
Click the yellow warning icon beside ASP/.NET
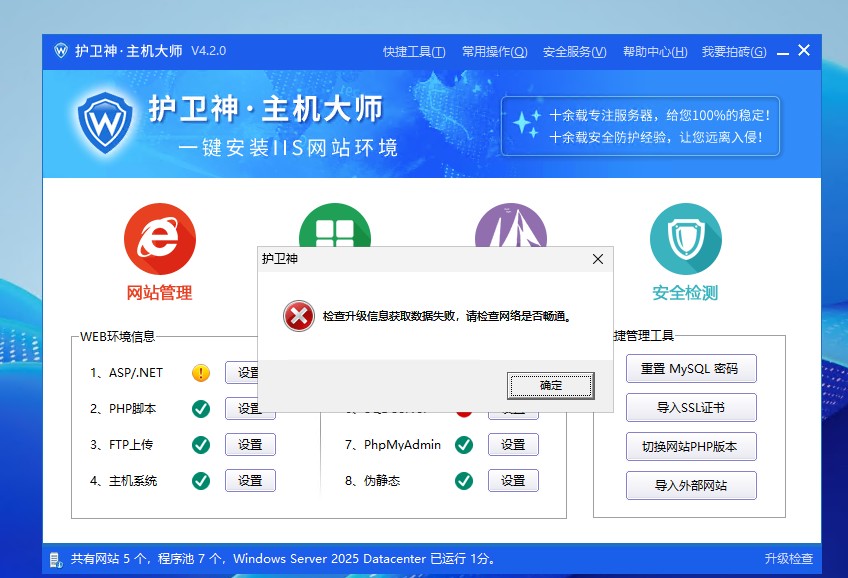pos(201,373)
